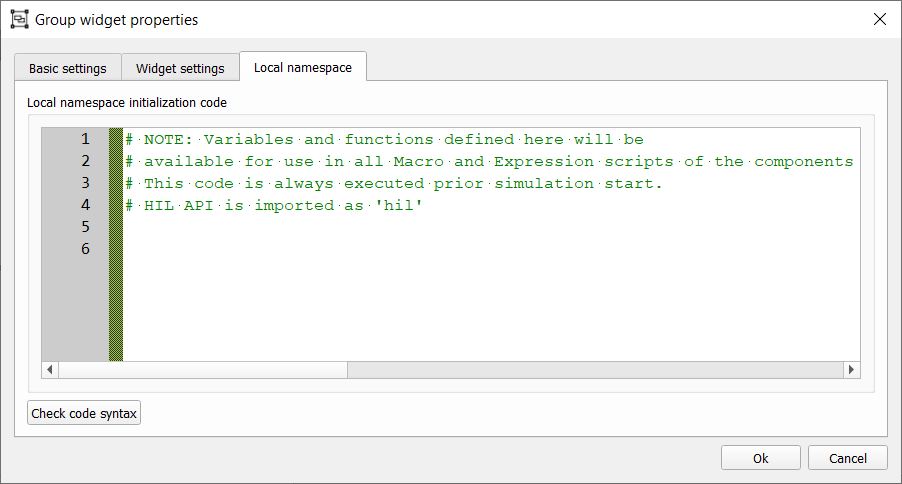902x484 pixels.
Task: Click line number 1 in the gutter
Action: tap(85, 139)
